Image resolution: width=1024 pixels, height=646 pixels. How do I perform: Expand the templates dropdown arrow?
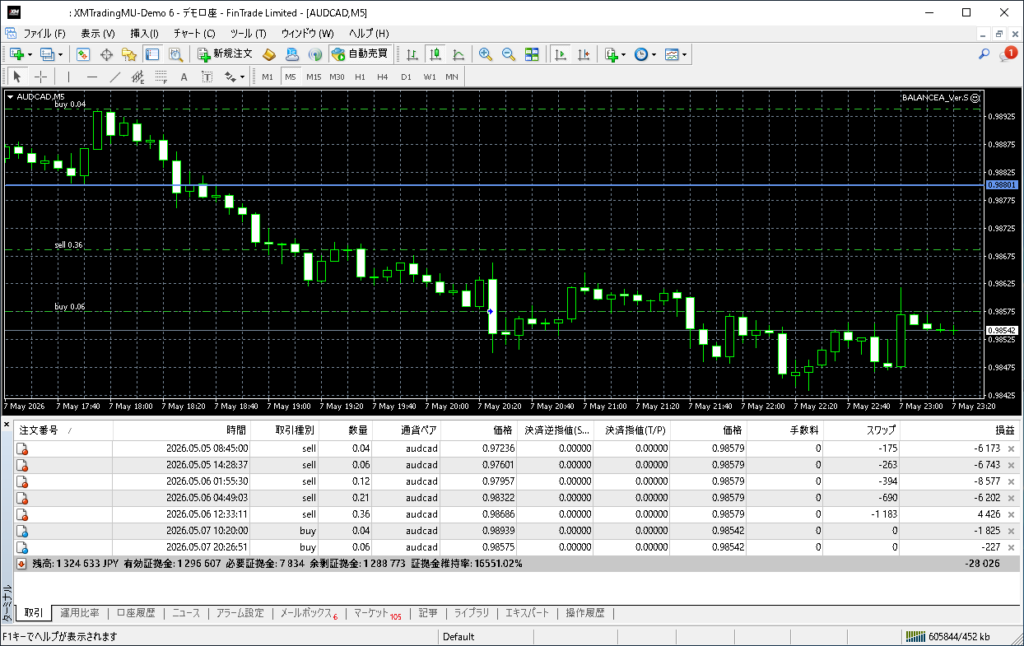coord(684,55)
